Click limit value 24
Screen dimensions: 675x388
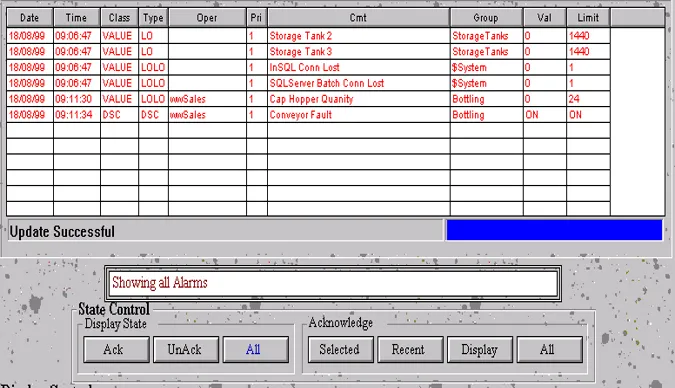pos(574,99)
